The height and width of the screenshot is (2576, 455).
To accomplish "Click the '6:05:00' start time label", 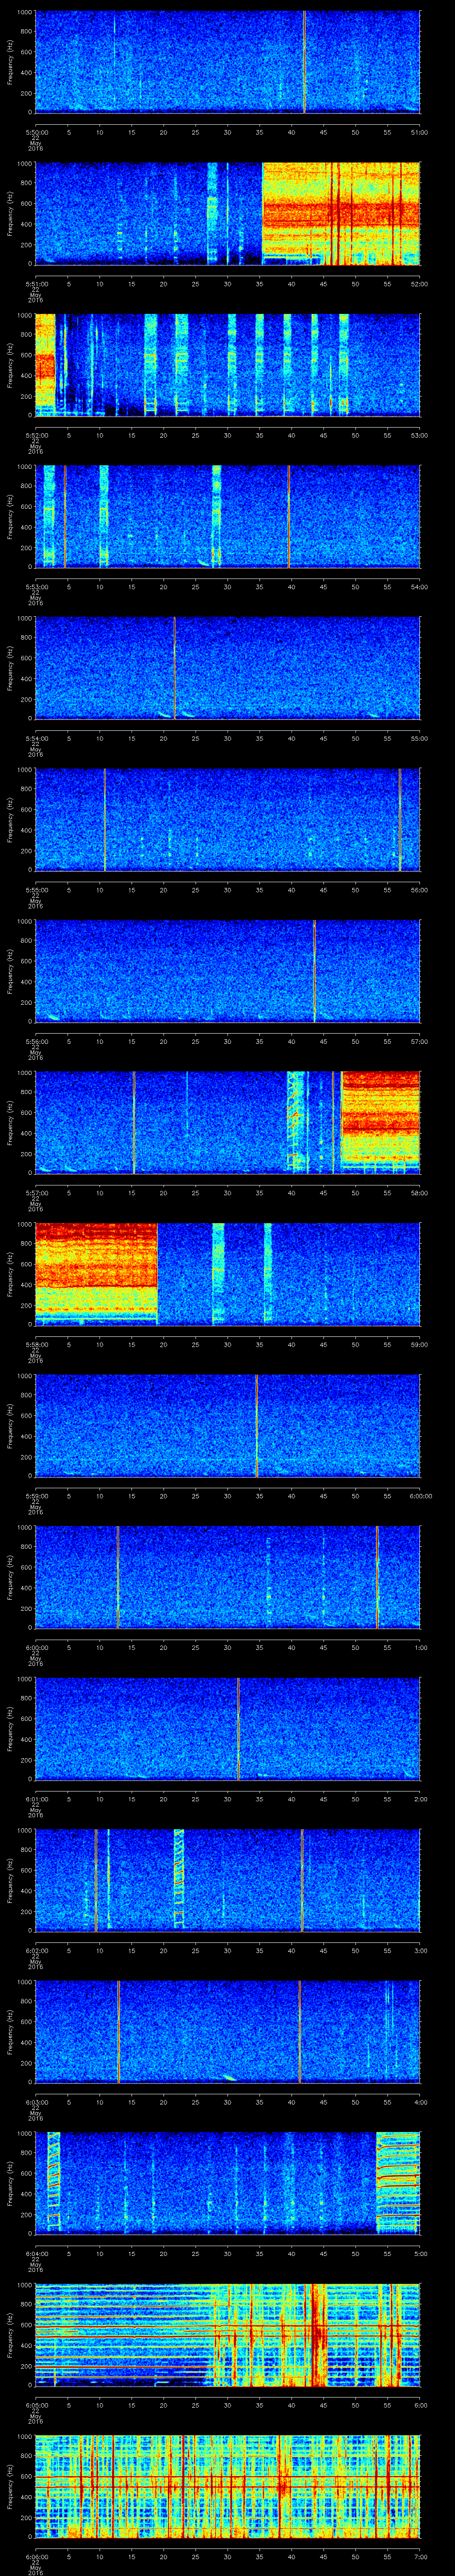I will (x=36, y=2405).
